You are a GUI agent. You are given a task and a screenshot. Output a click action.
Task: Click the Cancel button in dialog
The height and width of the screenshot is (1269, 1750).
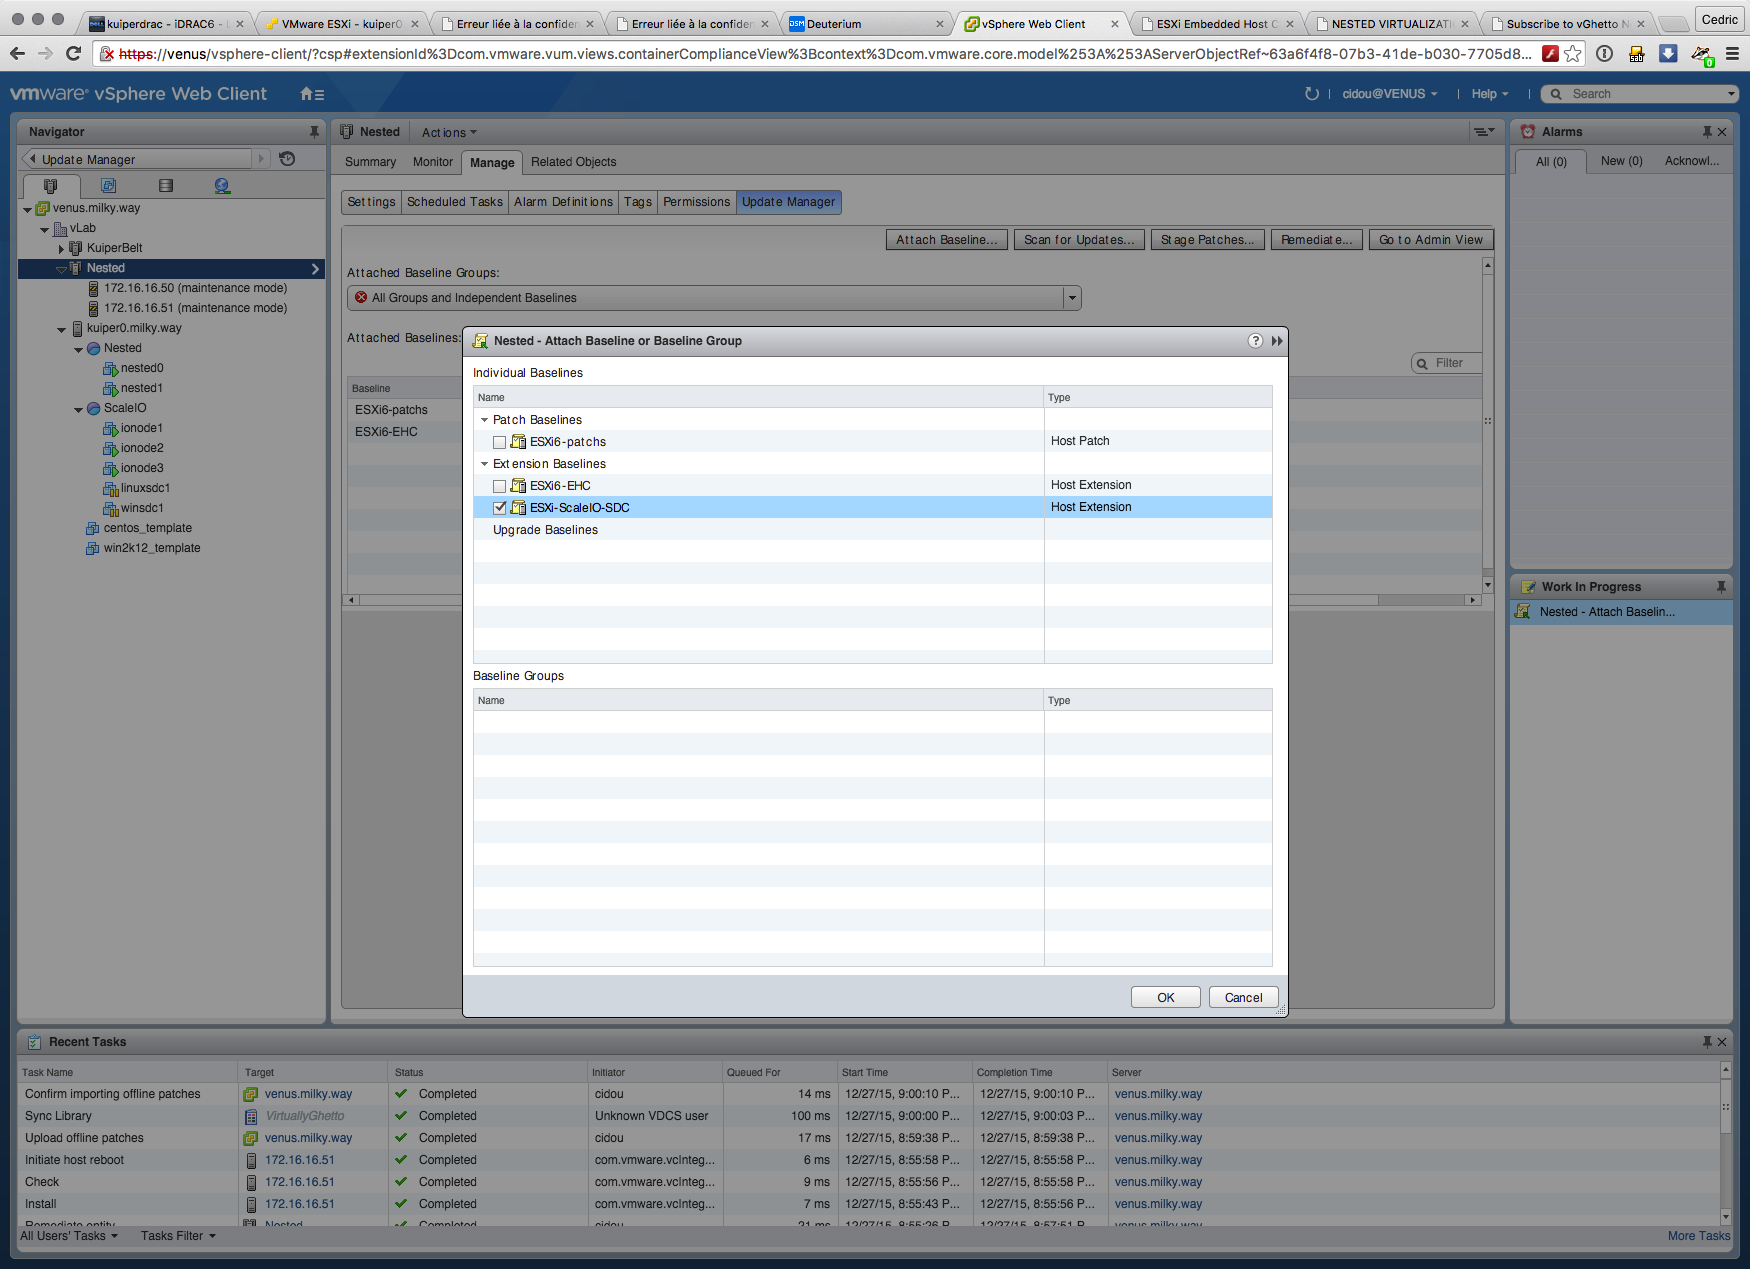pyautogui.click(x=1243, y=997)
